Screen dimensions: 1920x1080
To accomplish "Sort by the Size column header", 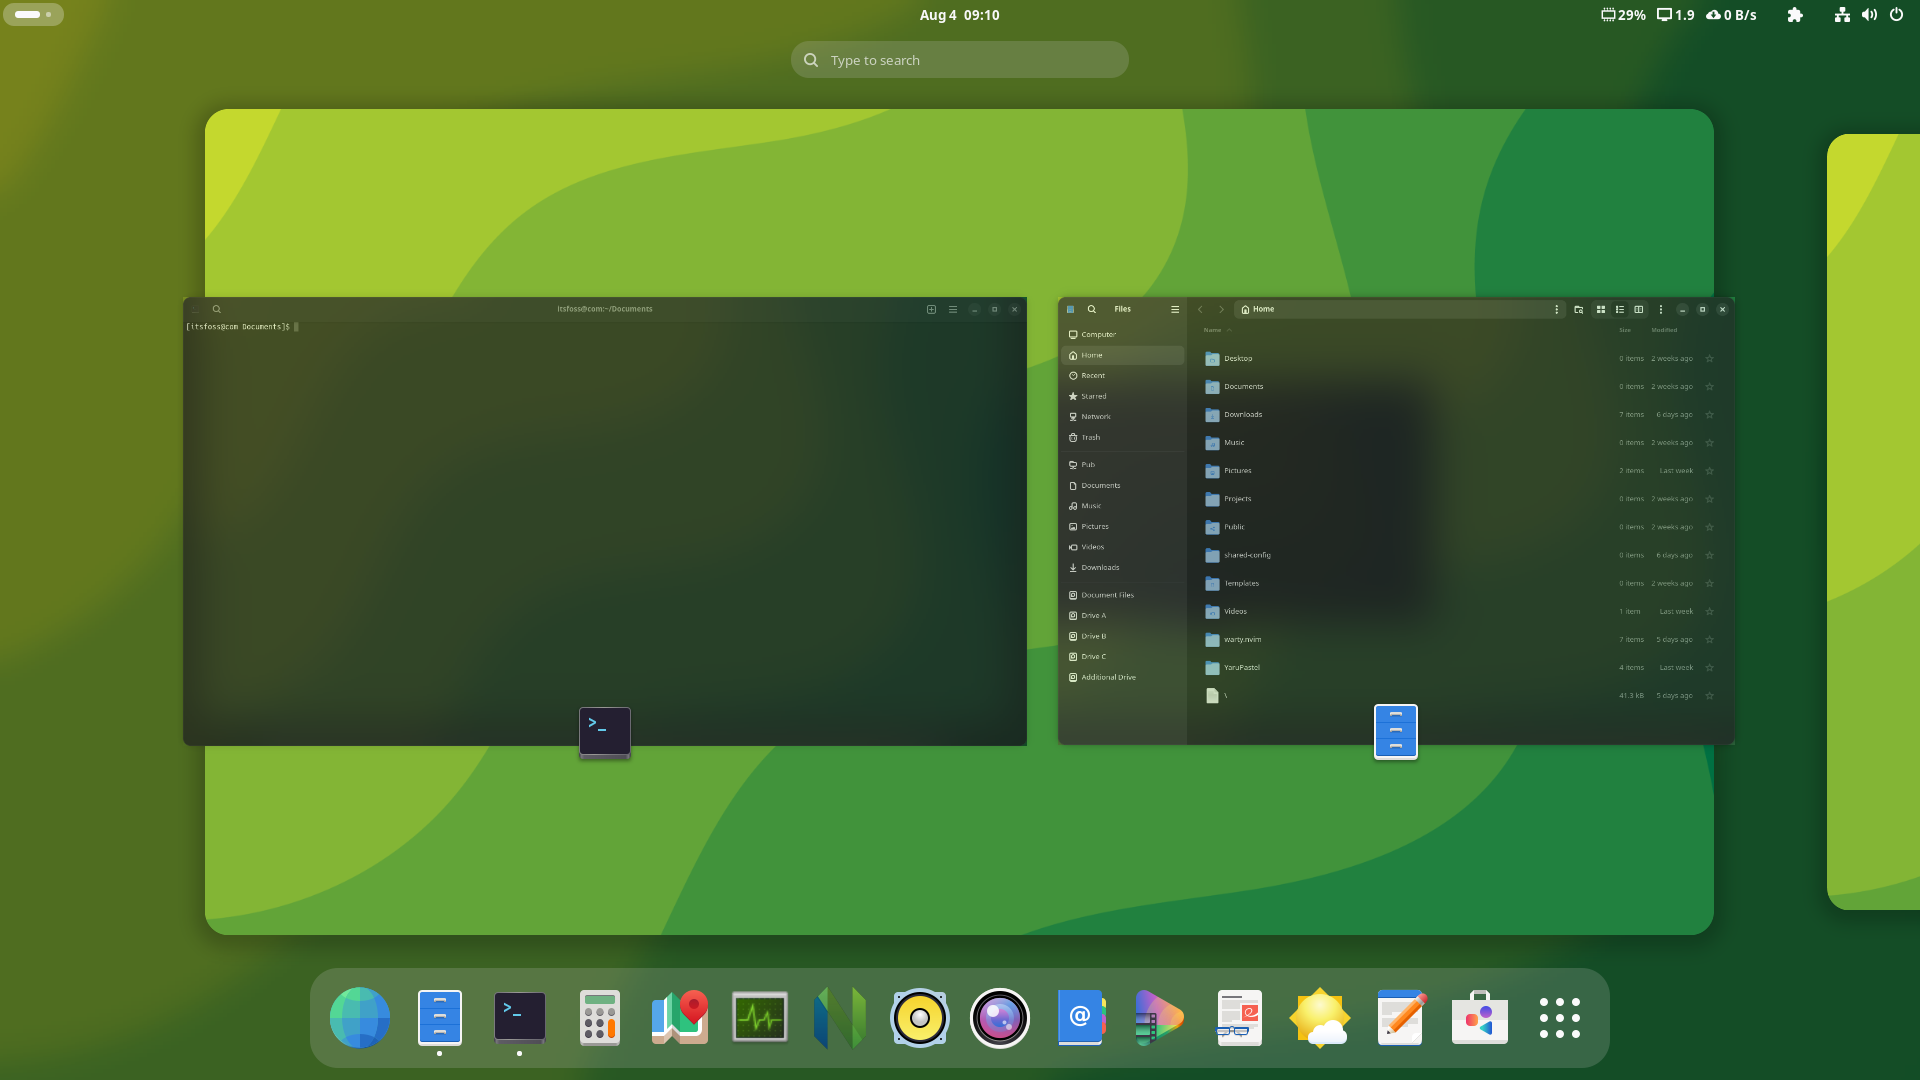I will click(x=1625, y=330).
